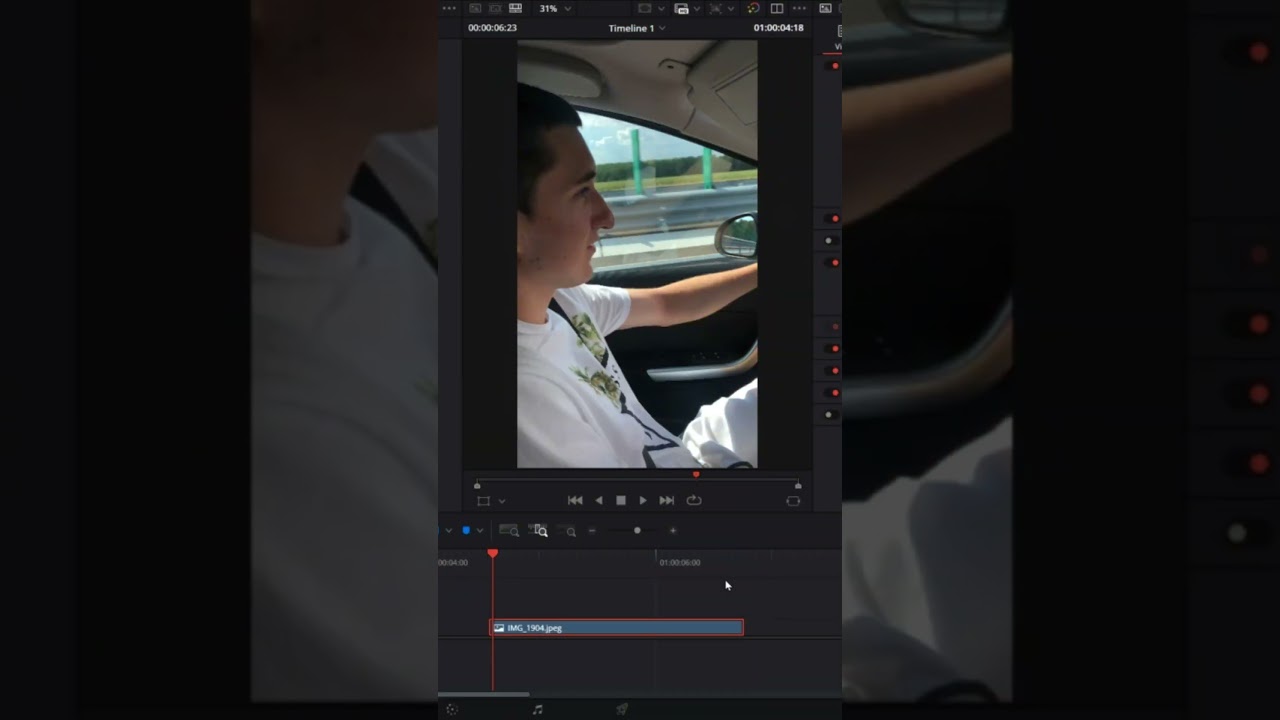Screen dimensions: 1280x720
Task: Click the timeline zoom slider handle
Action: [x=637, y=531]
